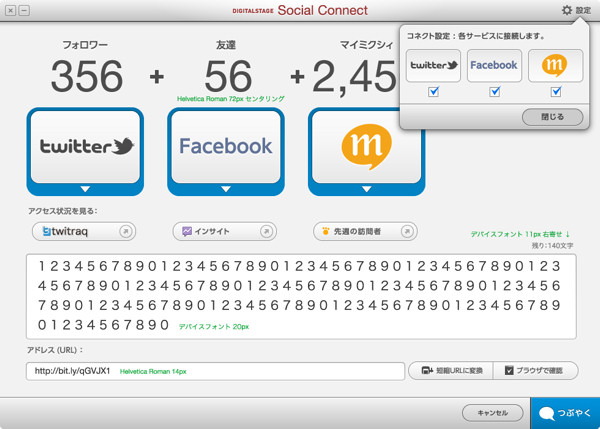
Task: Uncheck the Facebook connection checkbox
Action: (494, 92)
